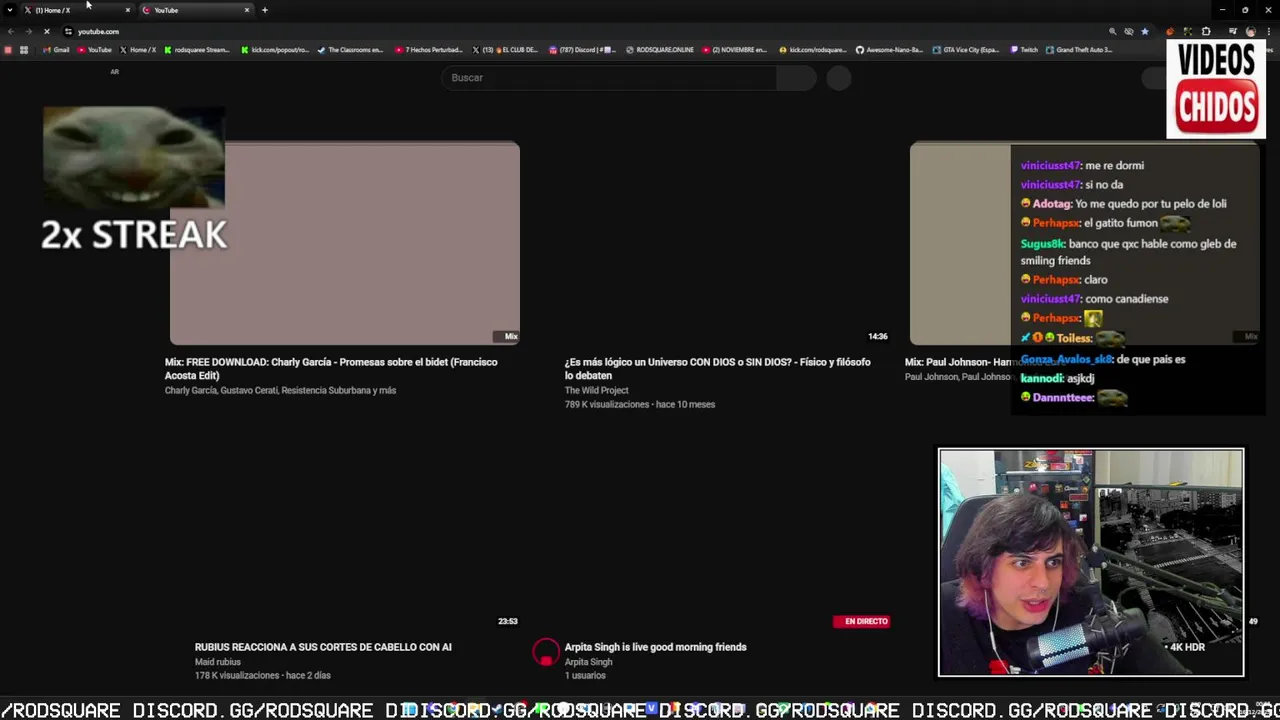1280x720 pixels.
Task: Open the 7 Hechos Perturbad bookmark
Action: (x=429, y=50)
